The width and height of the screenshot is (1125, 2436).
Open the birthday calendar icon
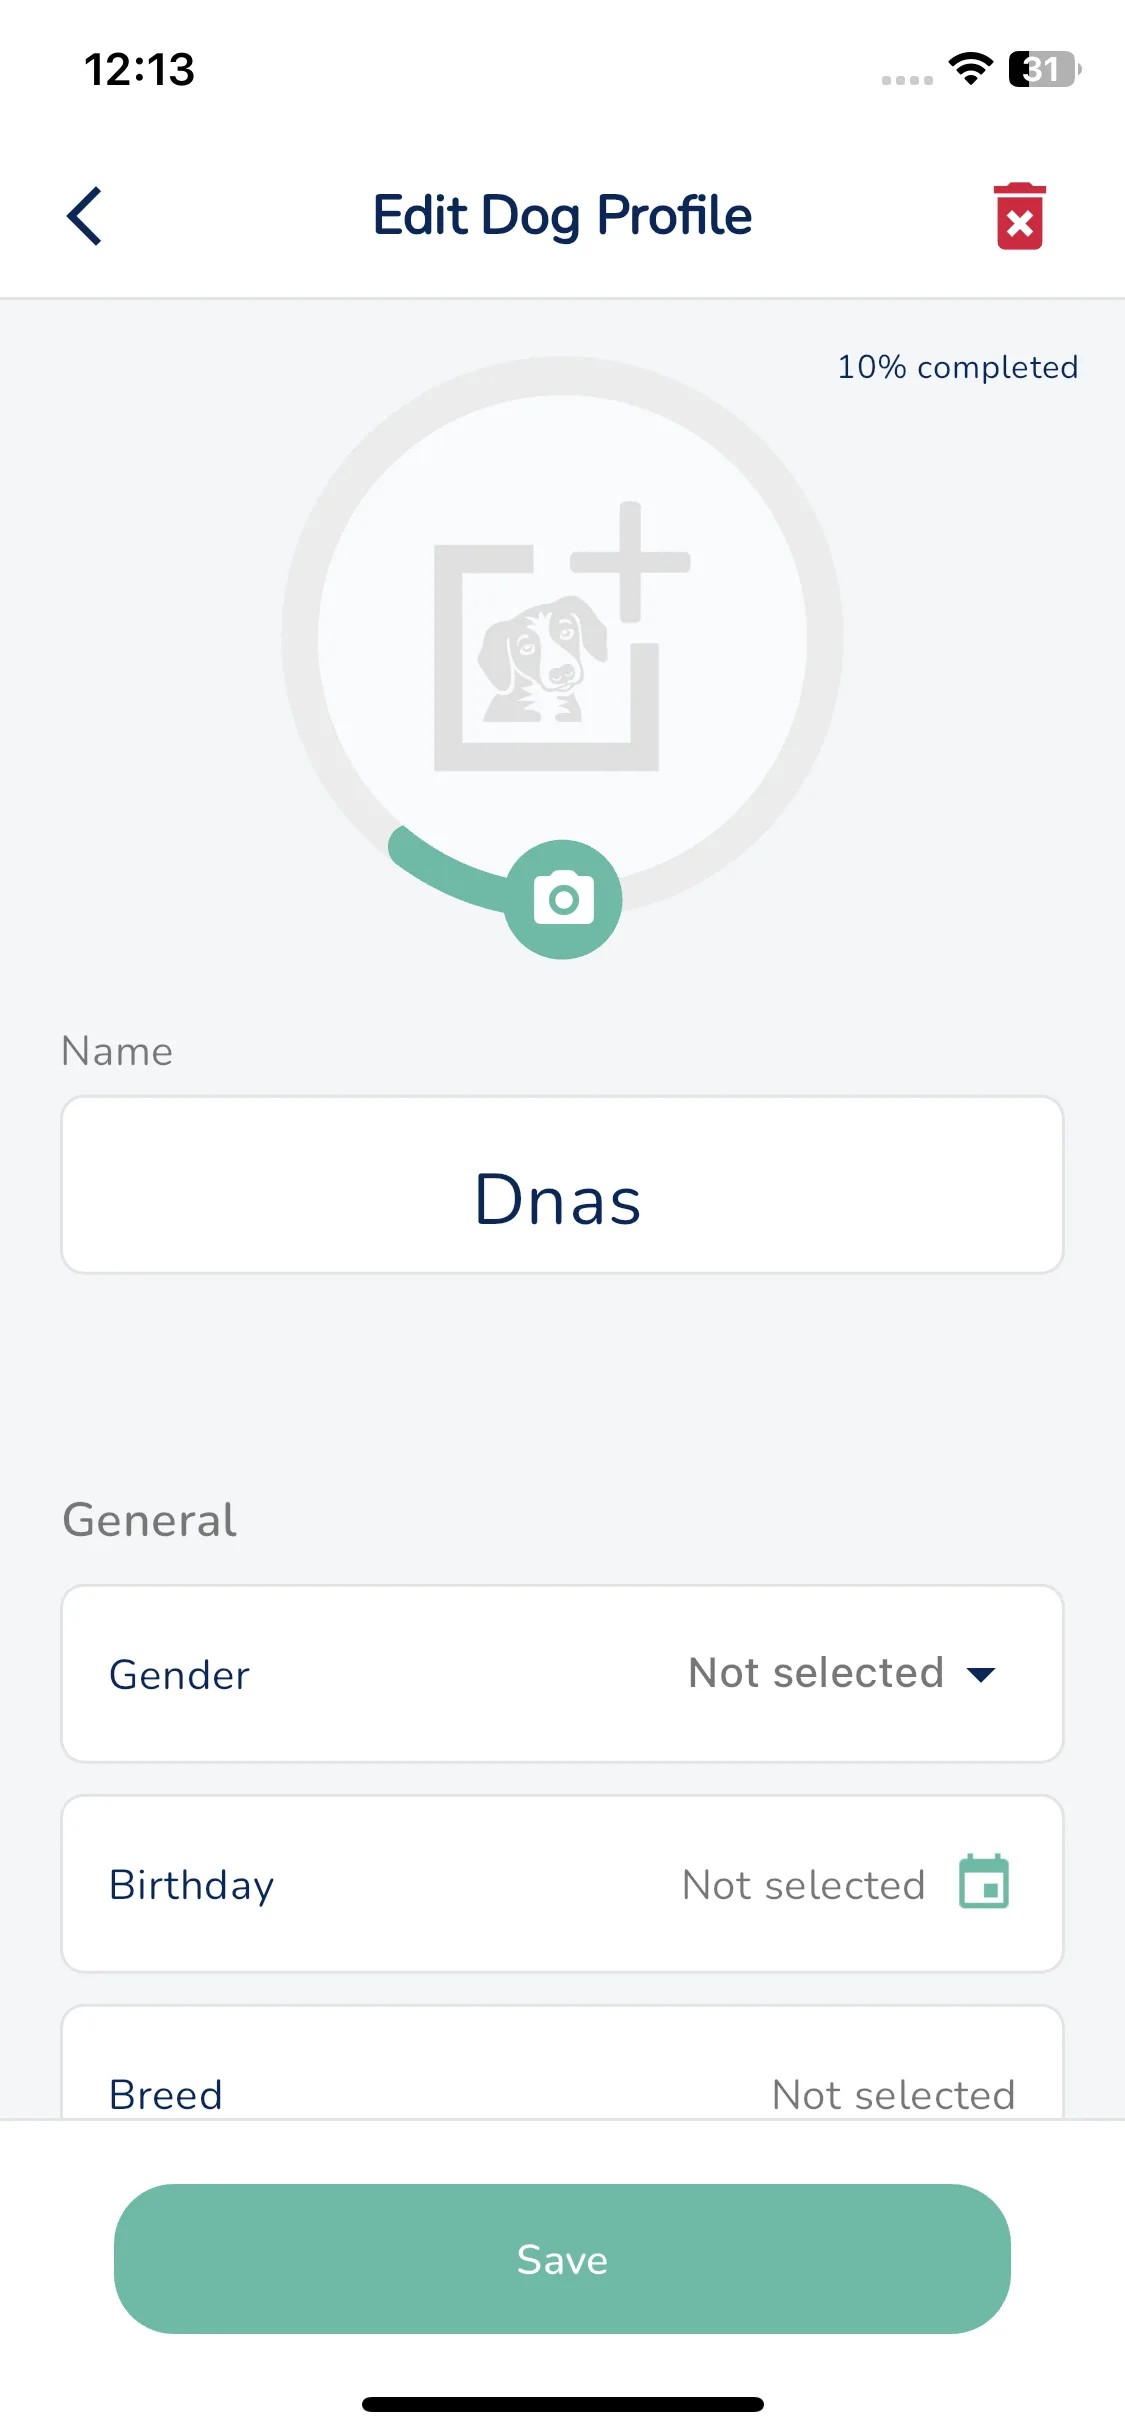click(x=984, y=1883)
